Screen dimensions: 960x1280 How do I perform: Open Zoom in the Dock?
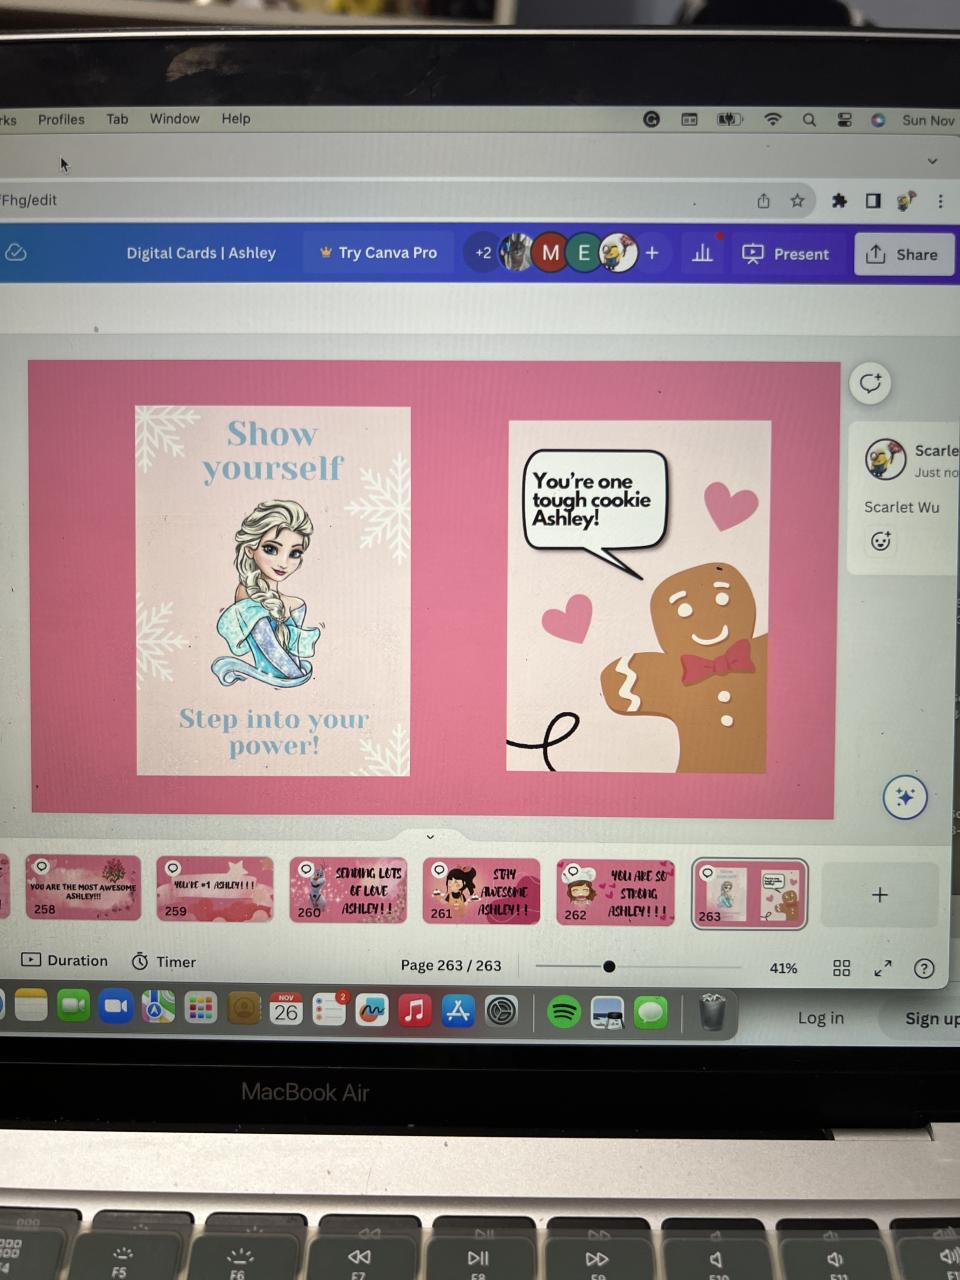point(115,1008)
